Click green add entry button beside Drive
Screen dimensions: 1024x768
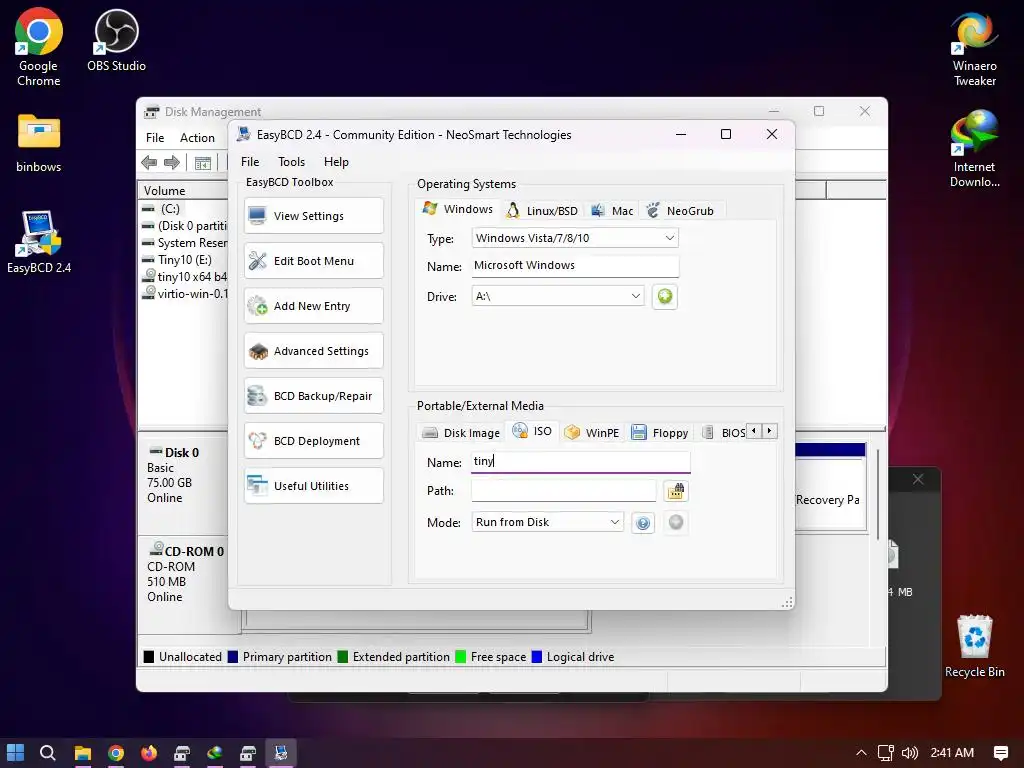pyautogui.click(x=664, y=296)
